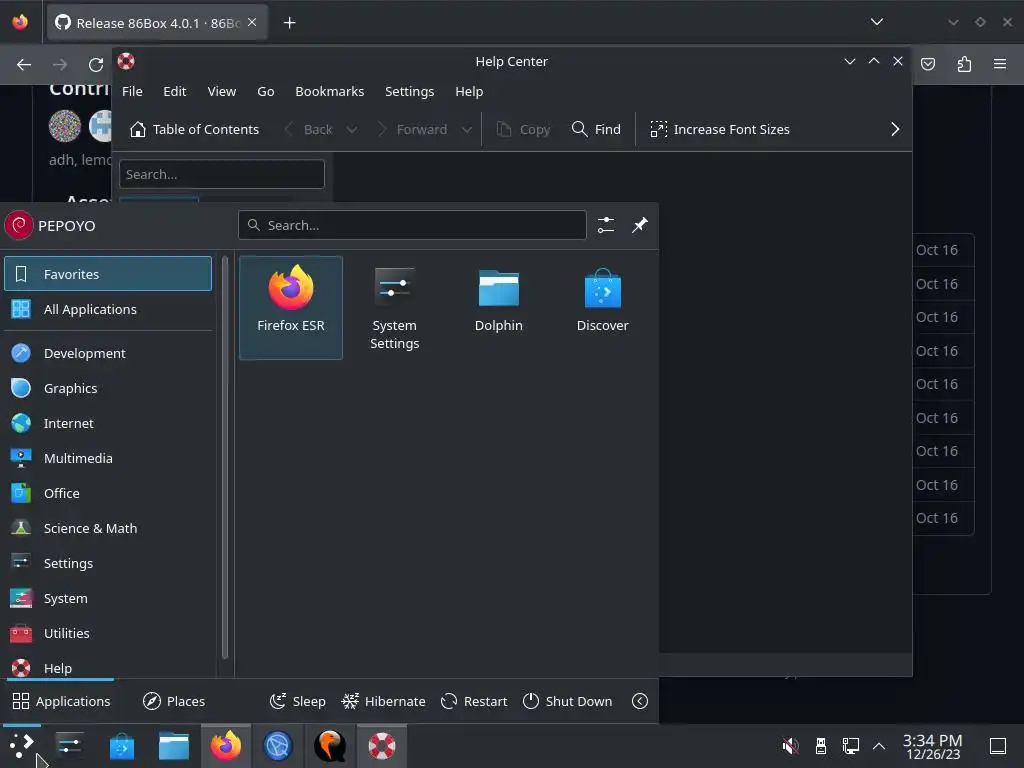Open the Office category

(108, 493)
